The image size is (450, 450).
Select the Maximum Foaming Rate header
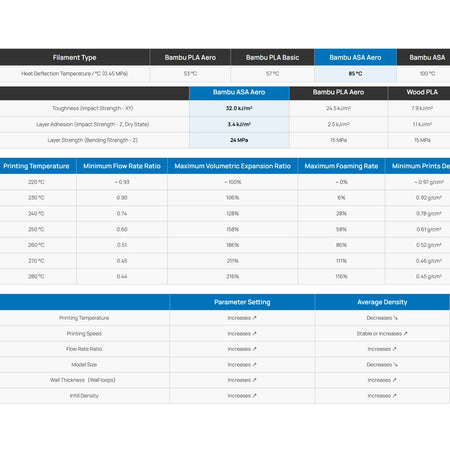click(x=341, y=166)
